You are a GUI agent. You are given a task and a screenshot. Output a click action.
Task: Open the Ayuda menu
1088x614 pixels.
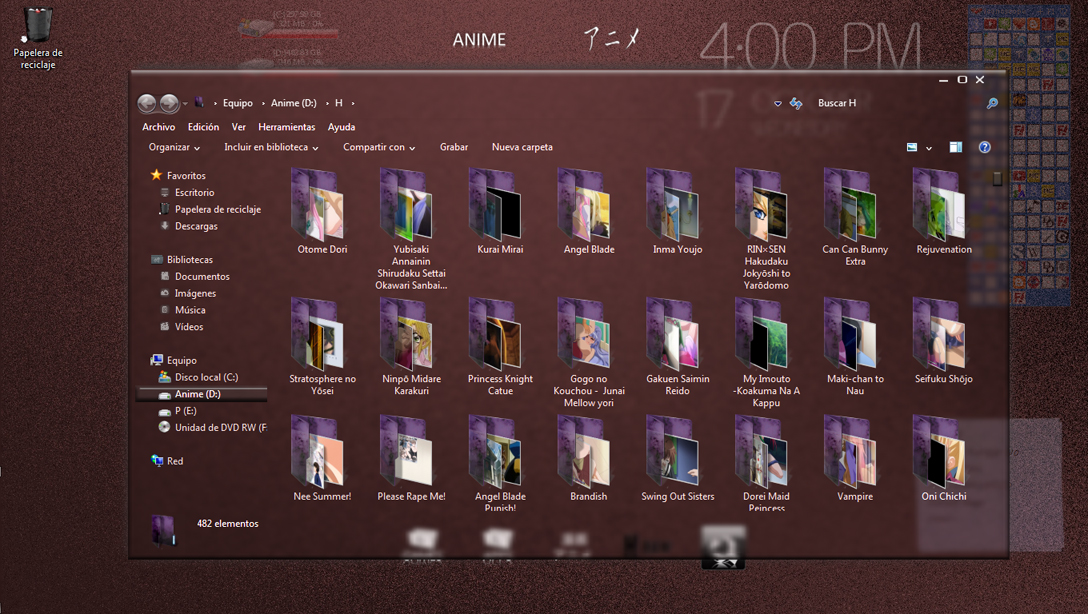click(341, 127)
